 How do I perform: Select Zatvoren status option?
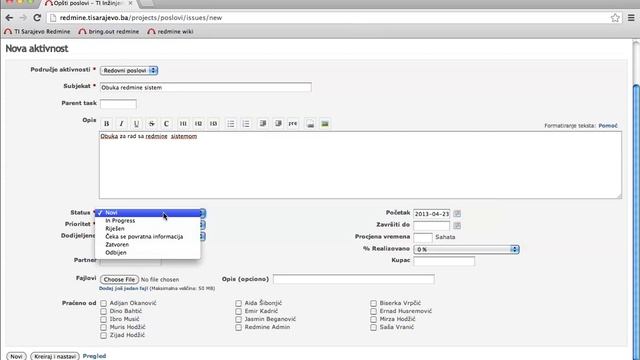(x=148, y=244)
